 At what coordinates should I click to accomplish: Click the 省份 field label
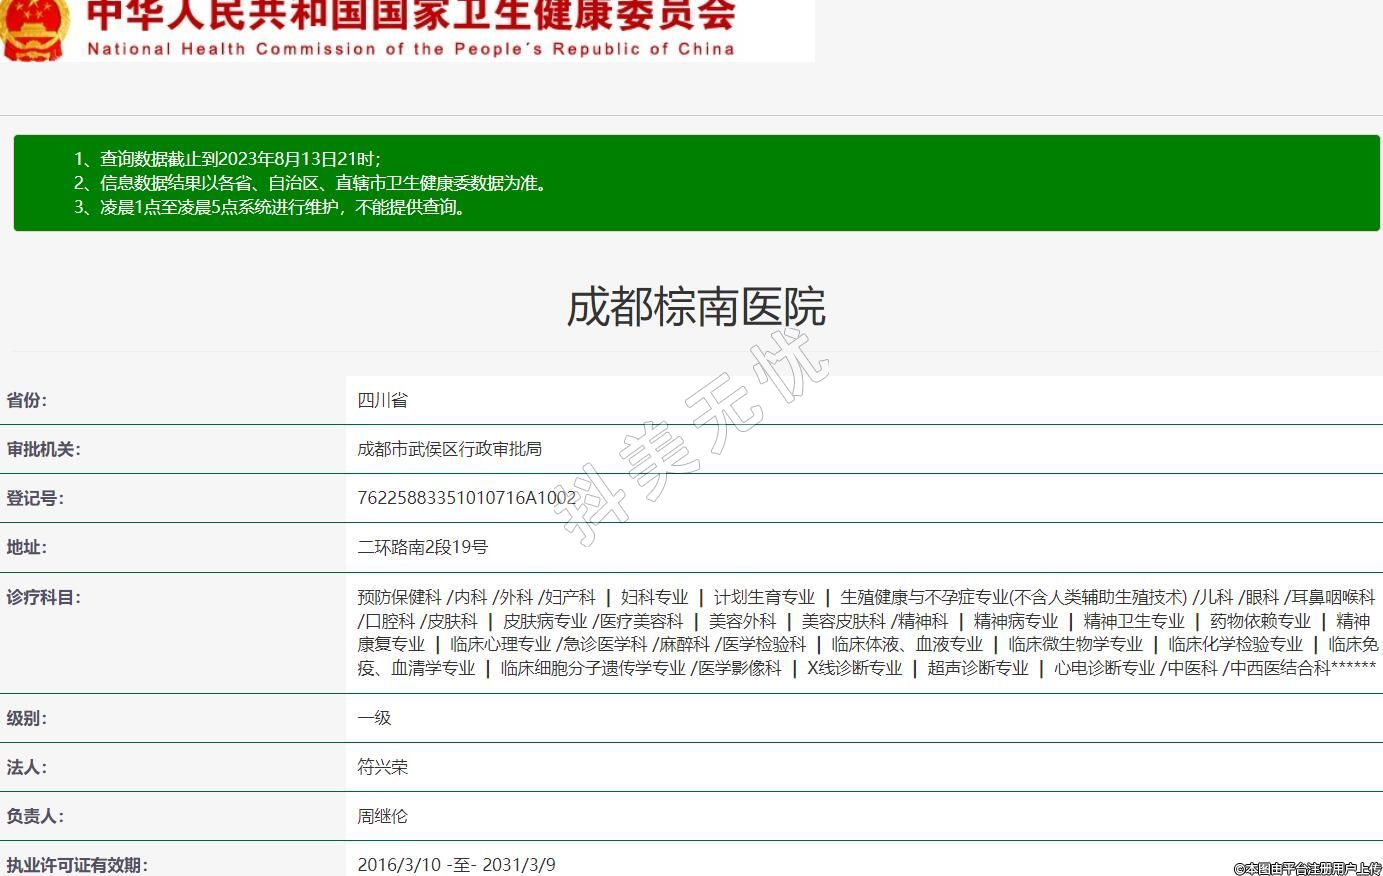tap(27, 400)
